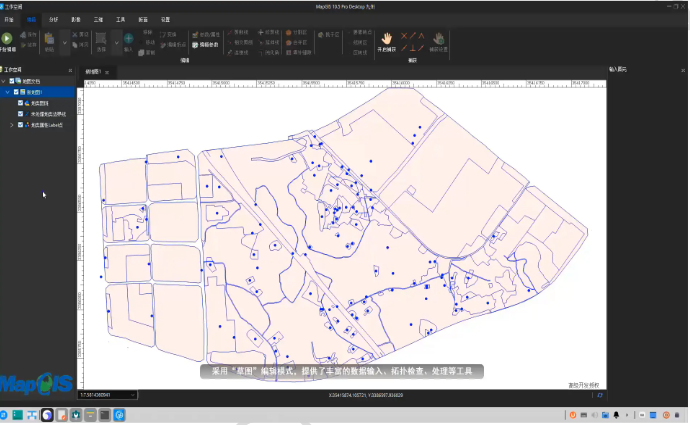Click the perpendicular snap icon in snapping group
Image resolution: width=690 pixels, height=425 pixels.
click(412, 48)
